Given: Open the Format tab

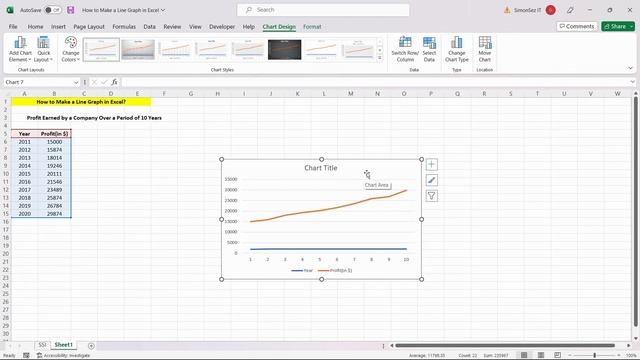Looking at the screenshot, I should pyautogui.click(x=312, y=27).
